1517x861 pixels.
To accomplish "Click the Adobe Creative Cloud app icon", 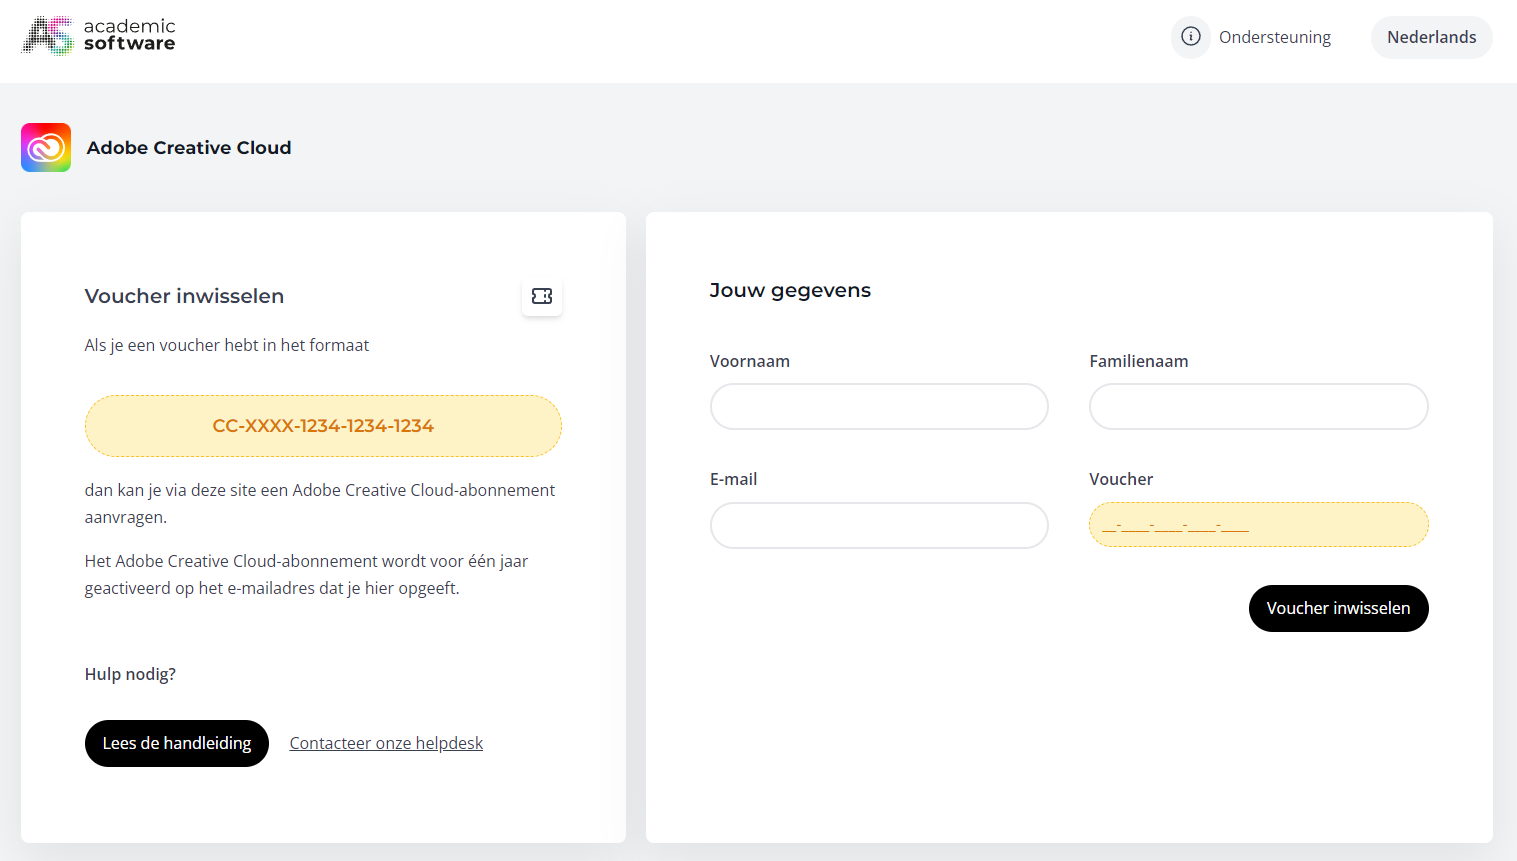I will click(x=46, y=148).
